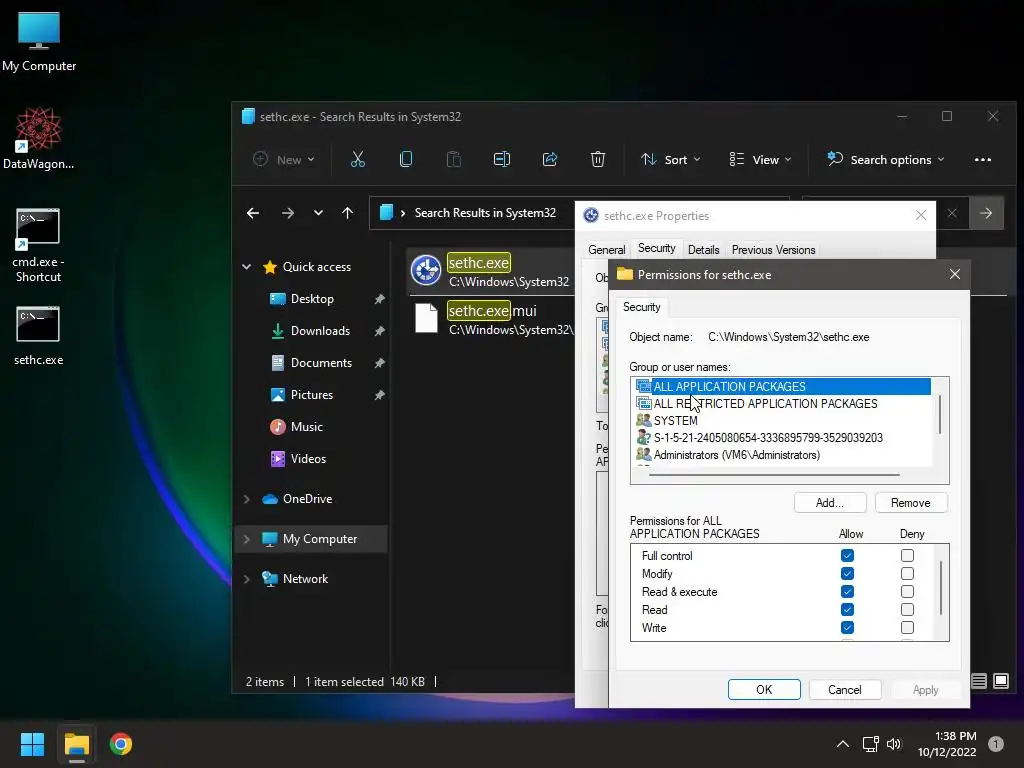Open the Windows Start menu
This screenshot has height=768, width=1024.
(32, 744)
